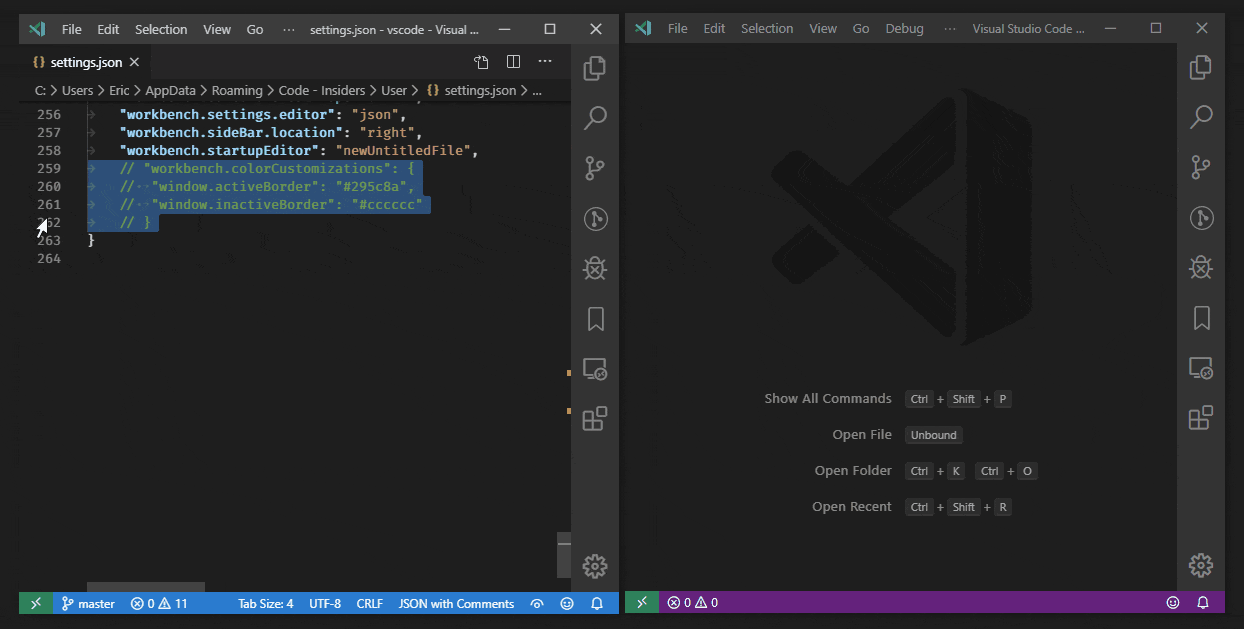Open the Extensions squares icon
This screenshot has height=629, width=1244.
pos(595,418)
